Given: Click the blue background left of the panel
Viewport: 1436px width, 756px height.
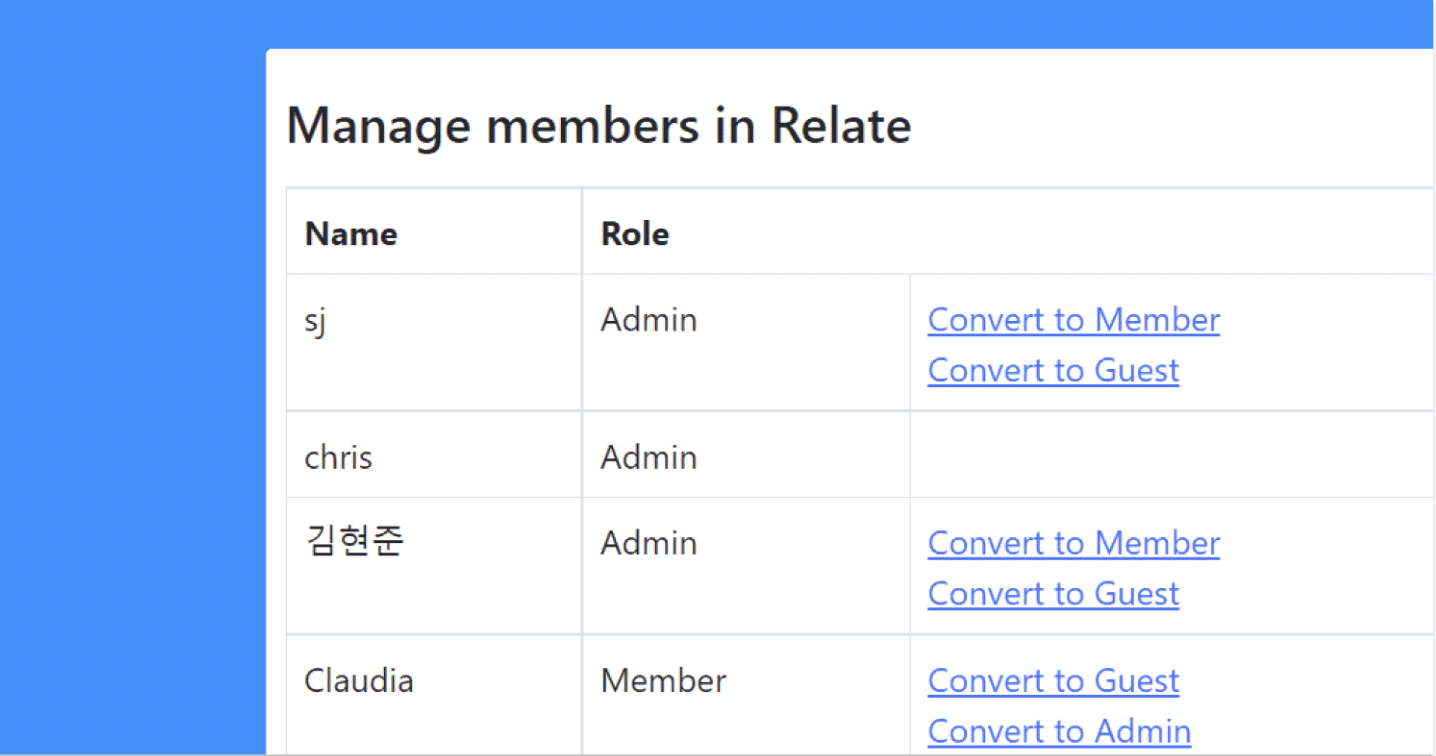Looking at the screenshot, I should 130,400.
